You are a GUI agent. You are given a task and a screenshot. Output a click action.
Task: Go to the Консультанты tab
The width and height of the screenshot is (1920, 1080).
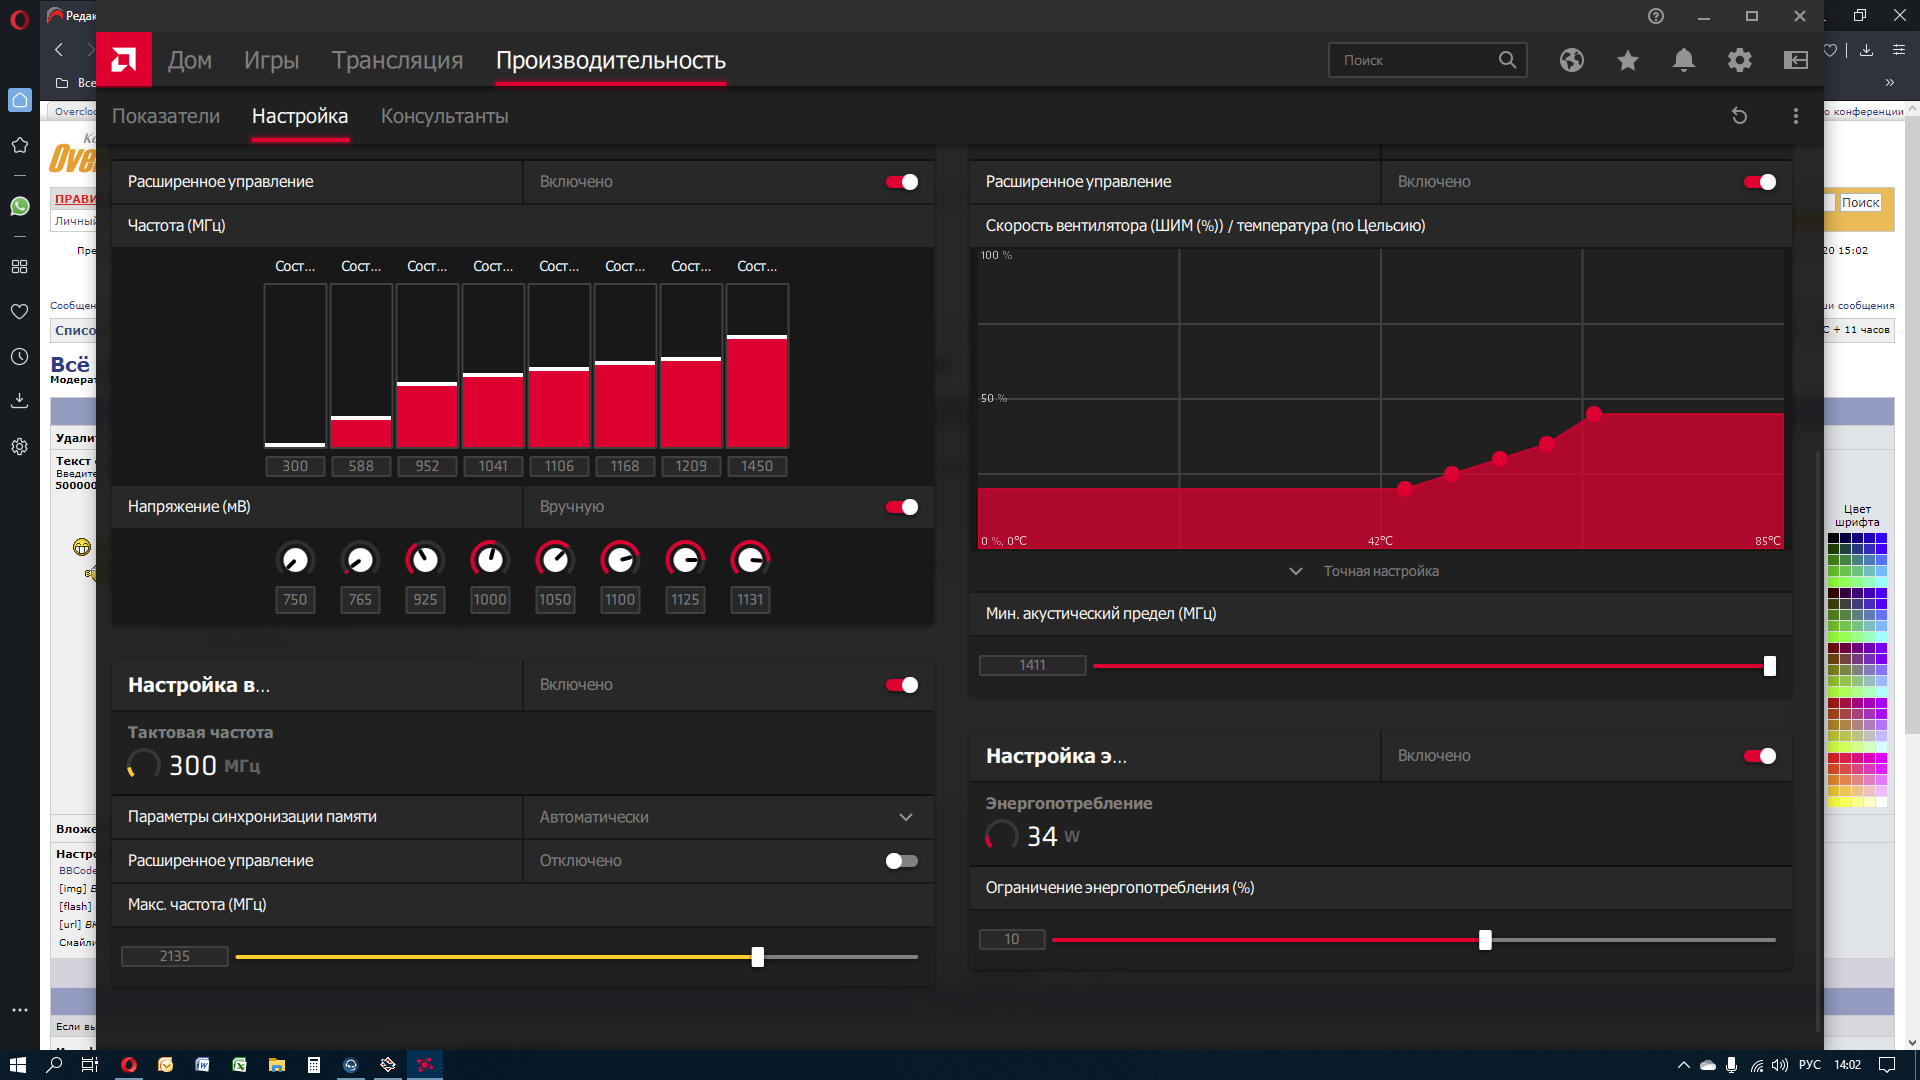[444, 116]
